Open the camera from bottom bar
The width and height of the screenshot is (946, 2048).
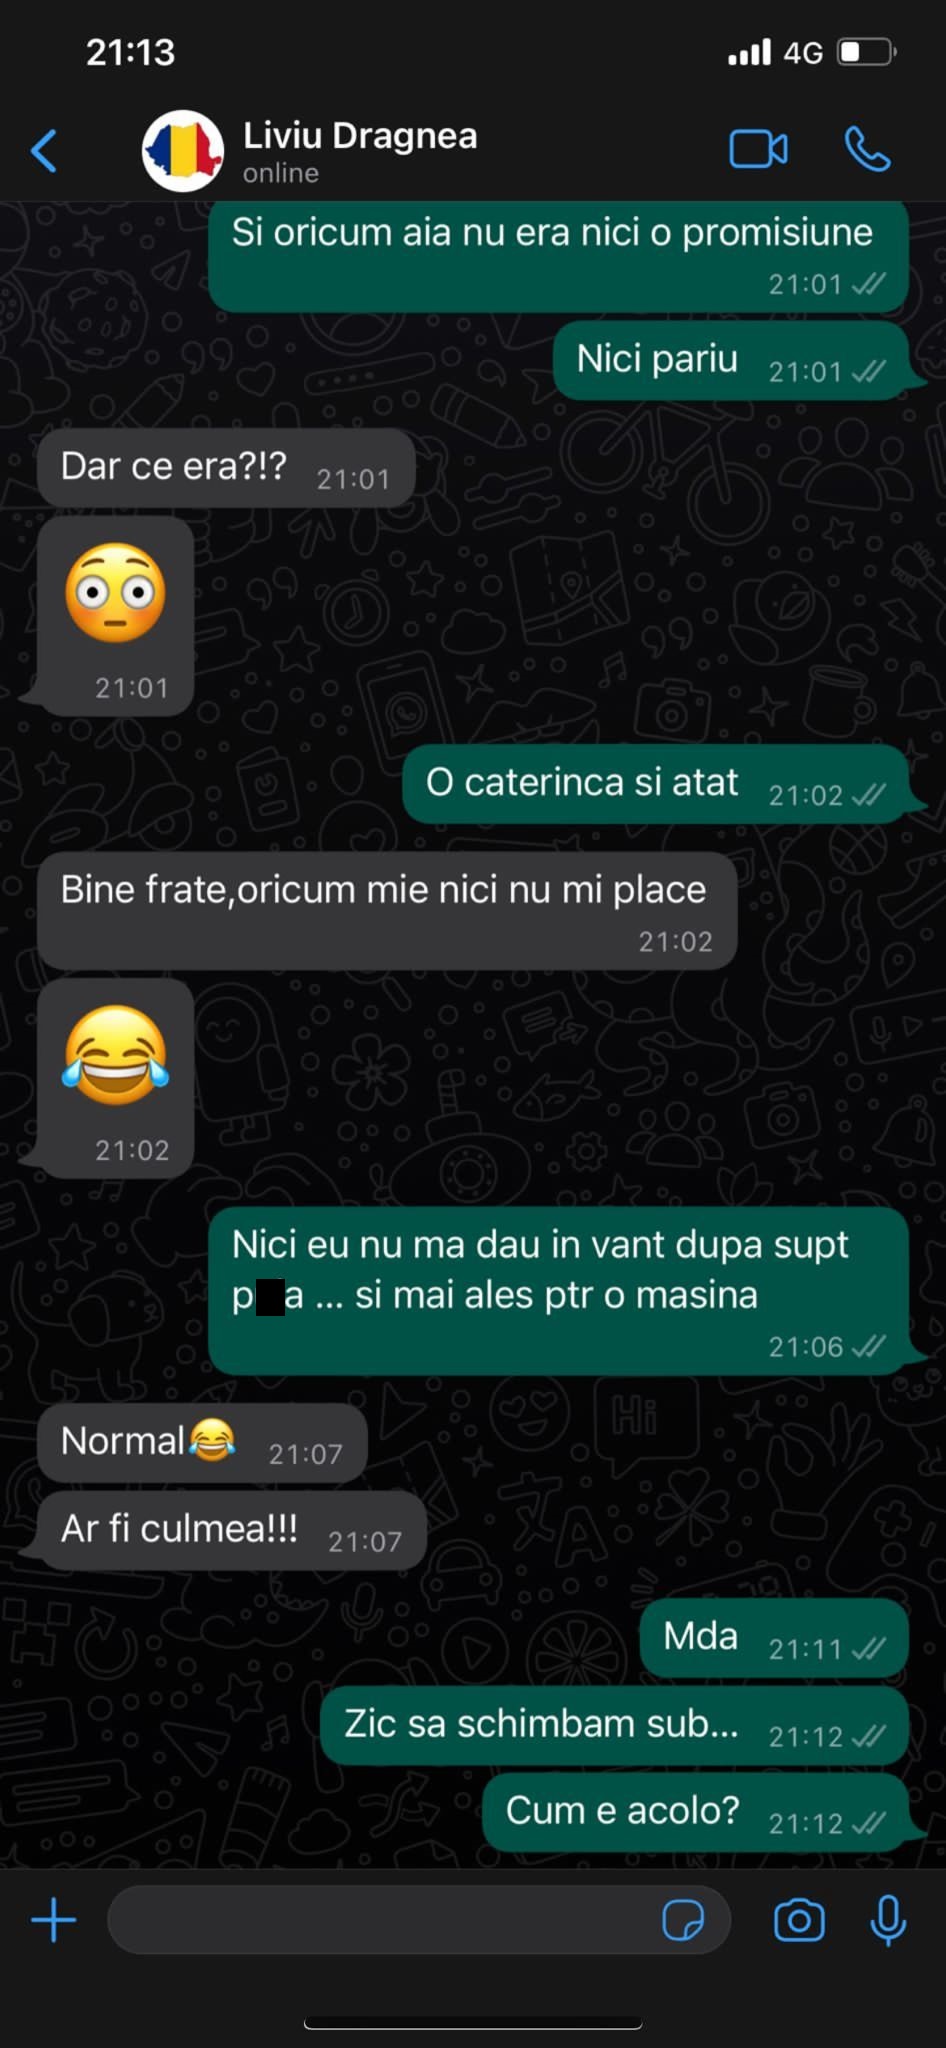[x=799, y=1920]
